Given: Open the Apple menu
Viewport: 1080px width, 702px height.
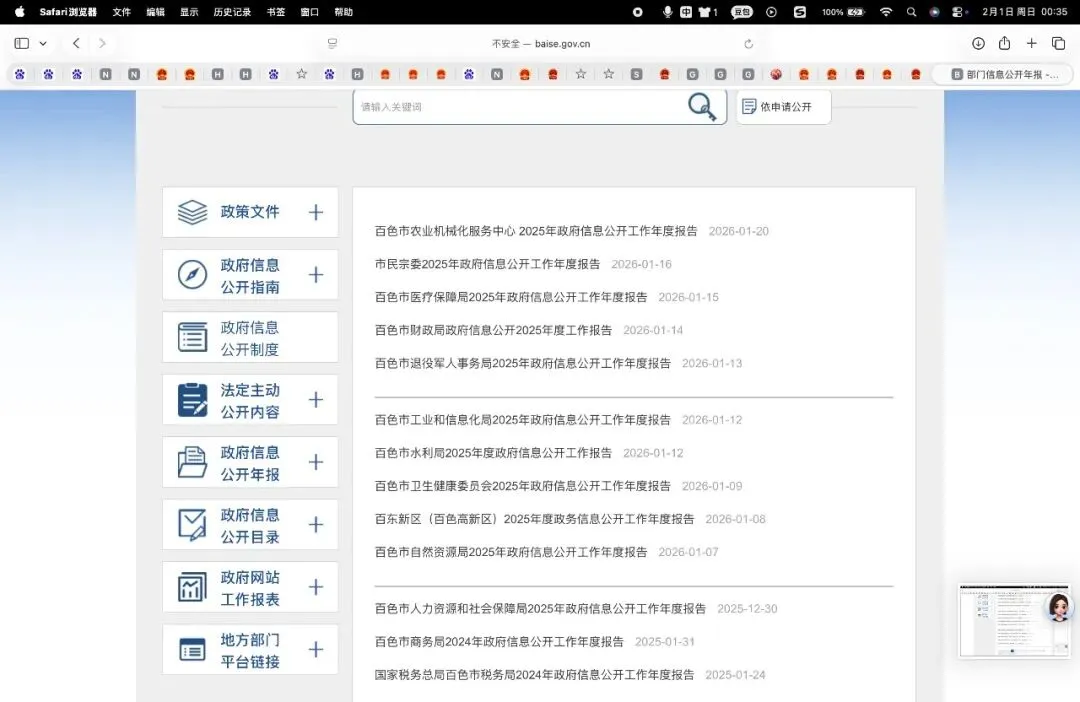Looking at the screenshot, I should coord(20,12).
